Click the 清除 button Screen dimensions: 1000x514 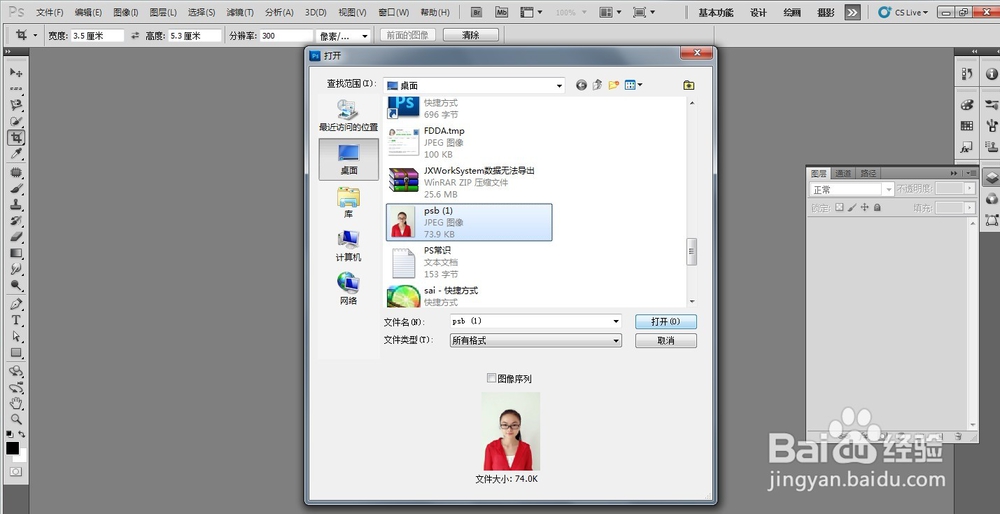click(471, 35)
